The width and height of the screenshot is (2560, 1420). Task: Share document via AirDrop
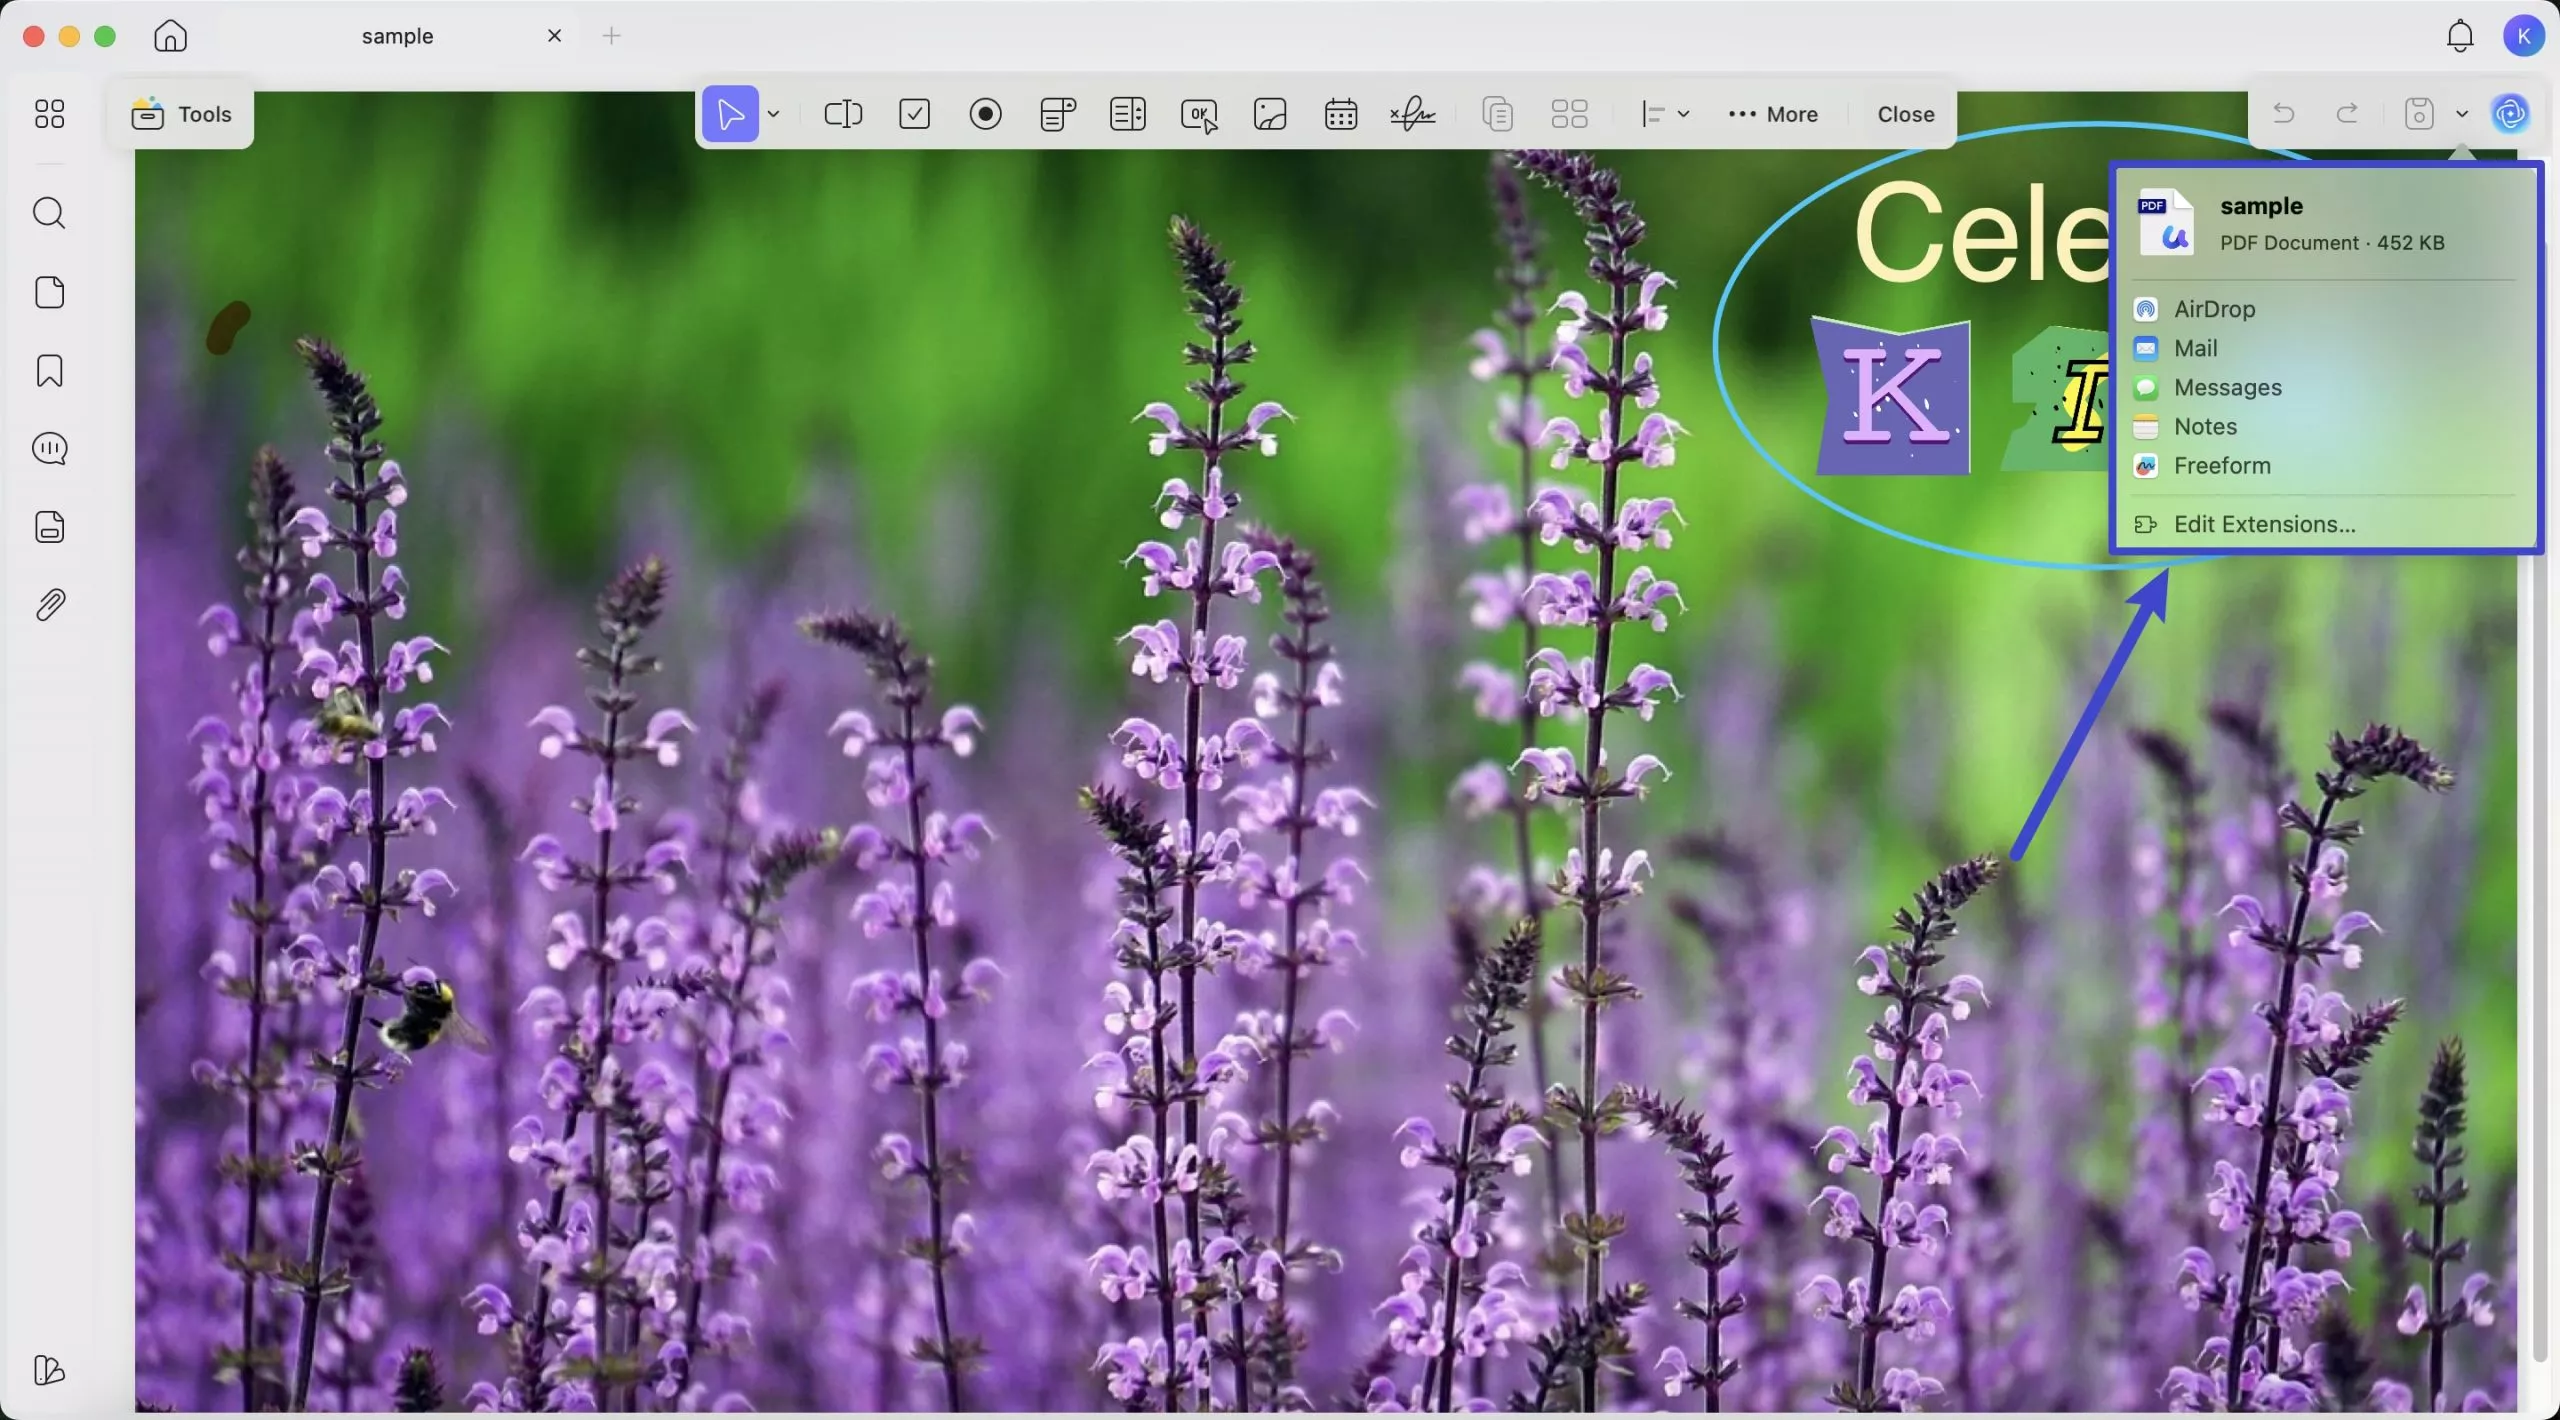tap(2214, 309)
